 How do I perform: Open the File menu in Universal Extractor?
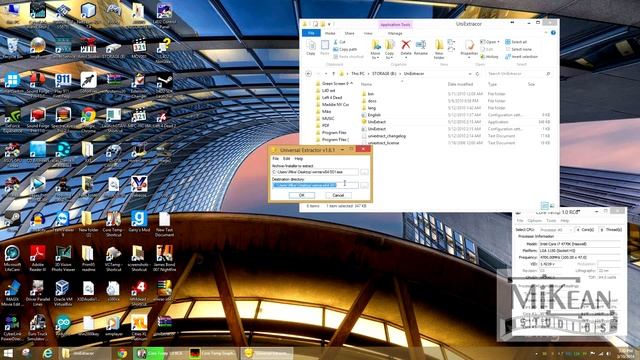[x=276, y=159]
